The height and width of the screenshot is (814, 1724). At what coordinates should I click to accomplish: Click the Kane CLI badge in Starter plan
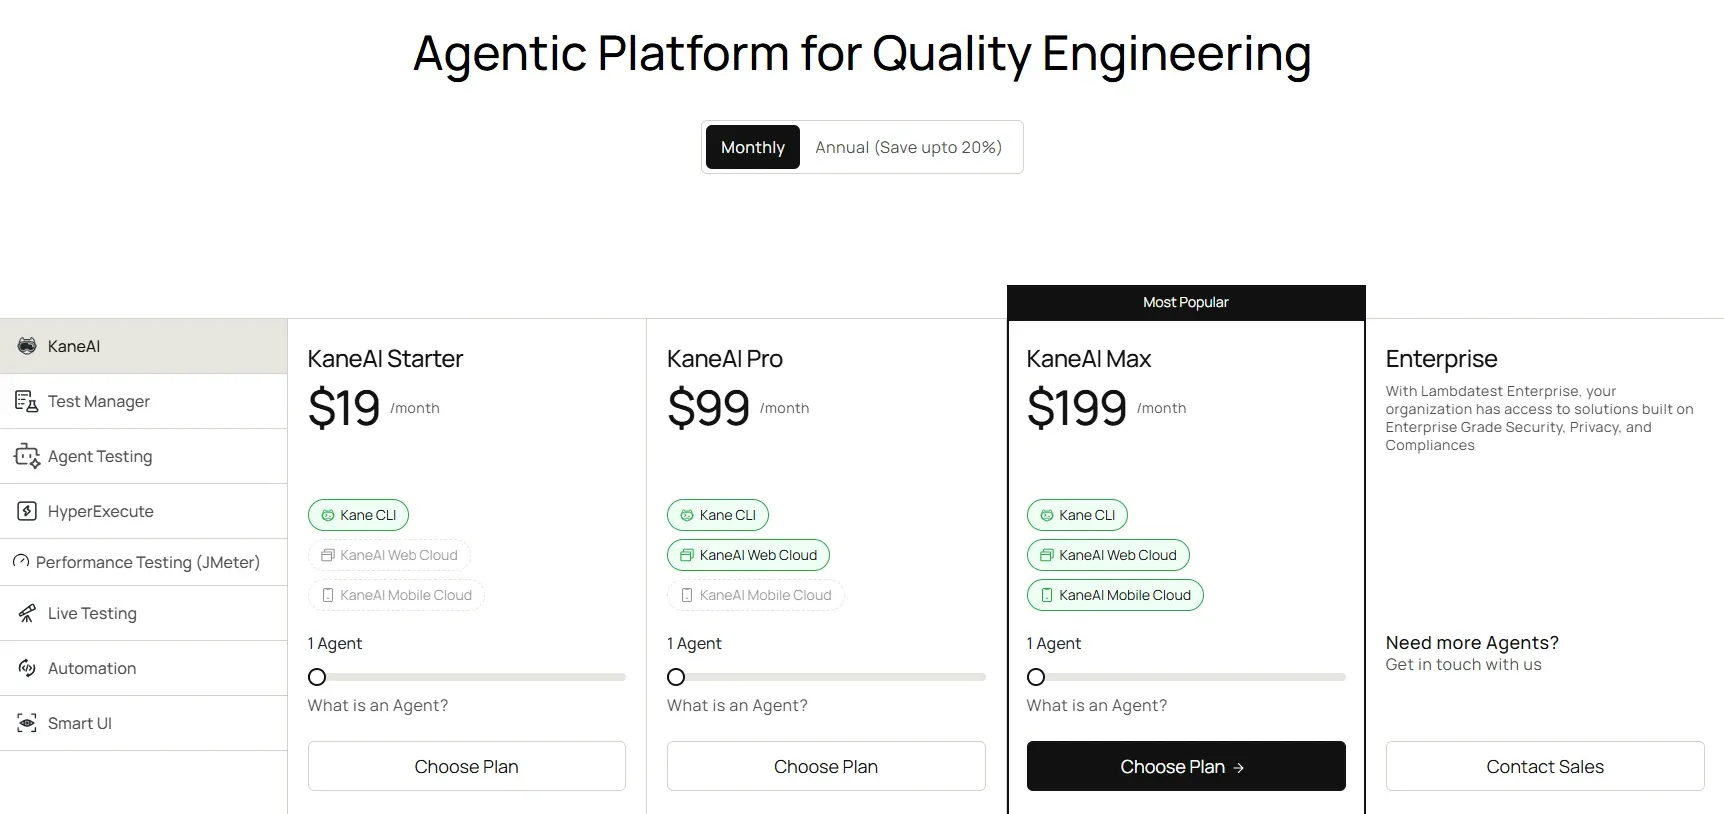pyautogui.click(x=358, y=515)
